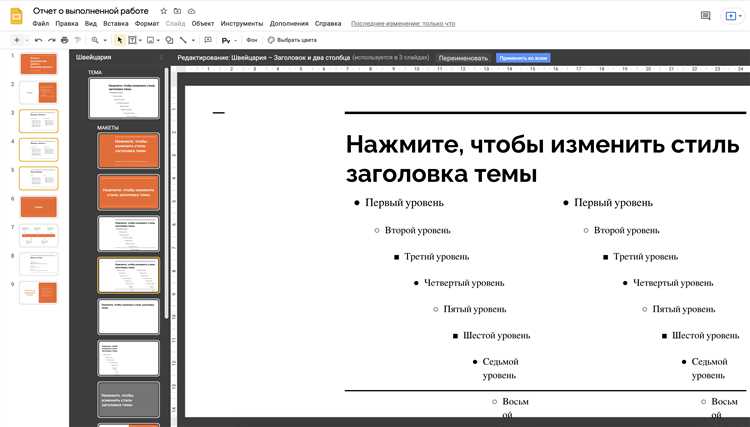Image resolution: width=750 pixels, height=427 pixels.
Task: Print the presentation via printer icon
Action: 65,40
